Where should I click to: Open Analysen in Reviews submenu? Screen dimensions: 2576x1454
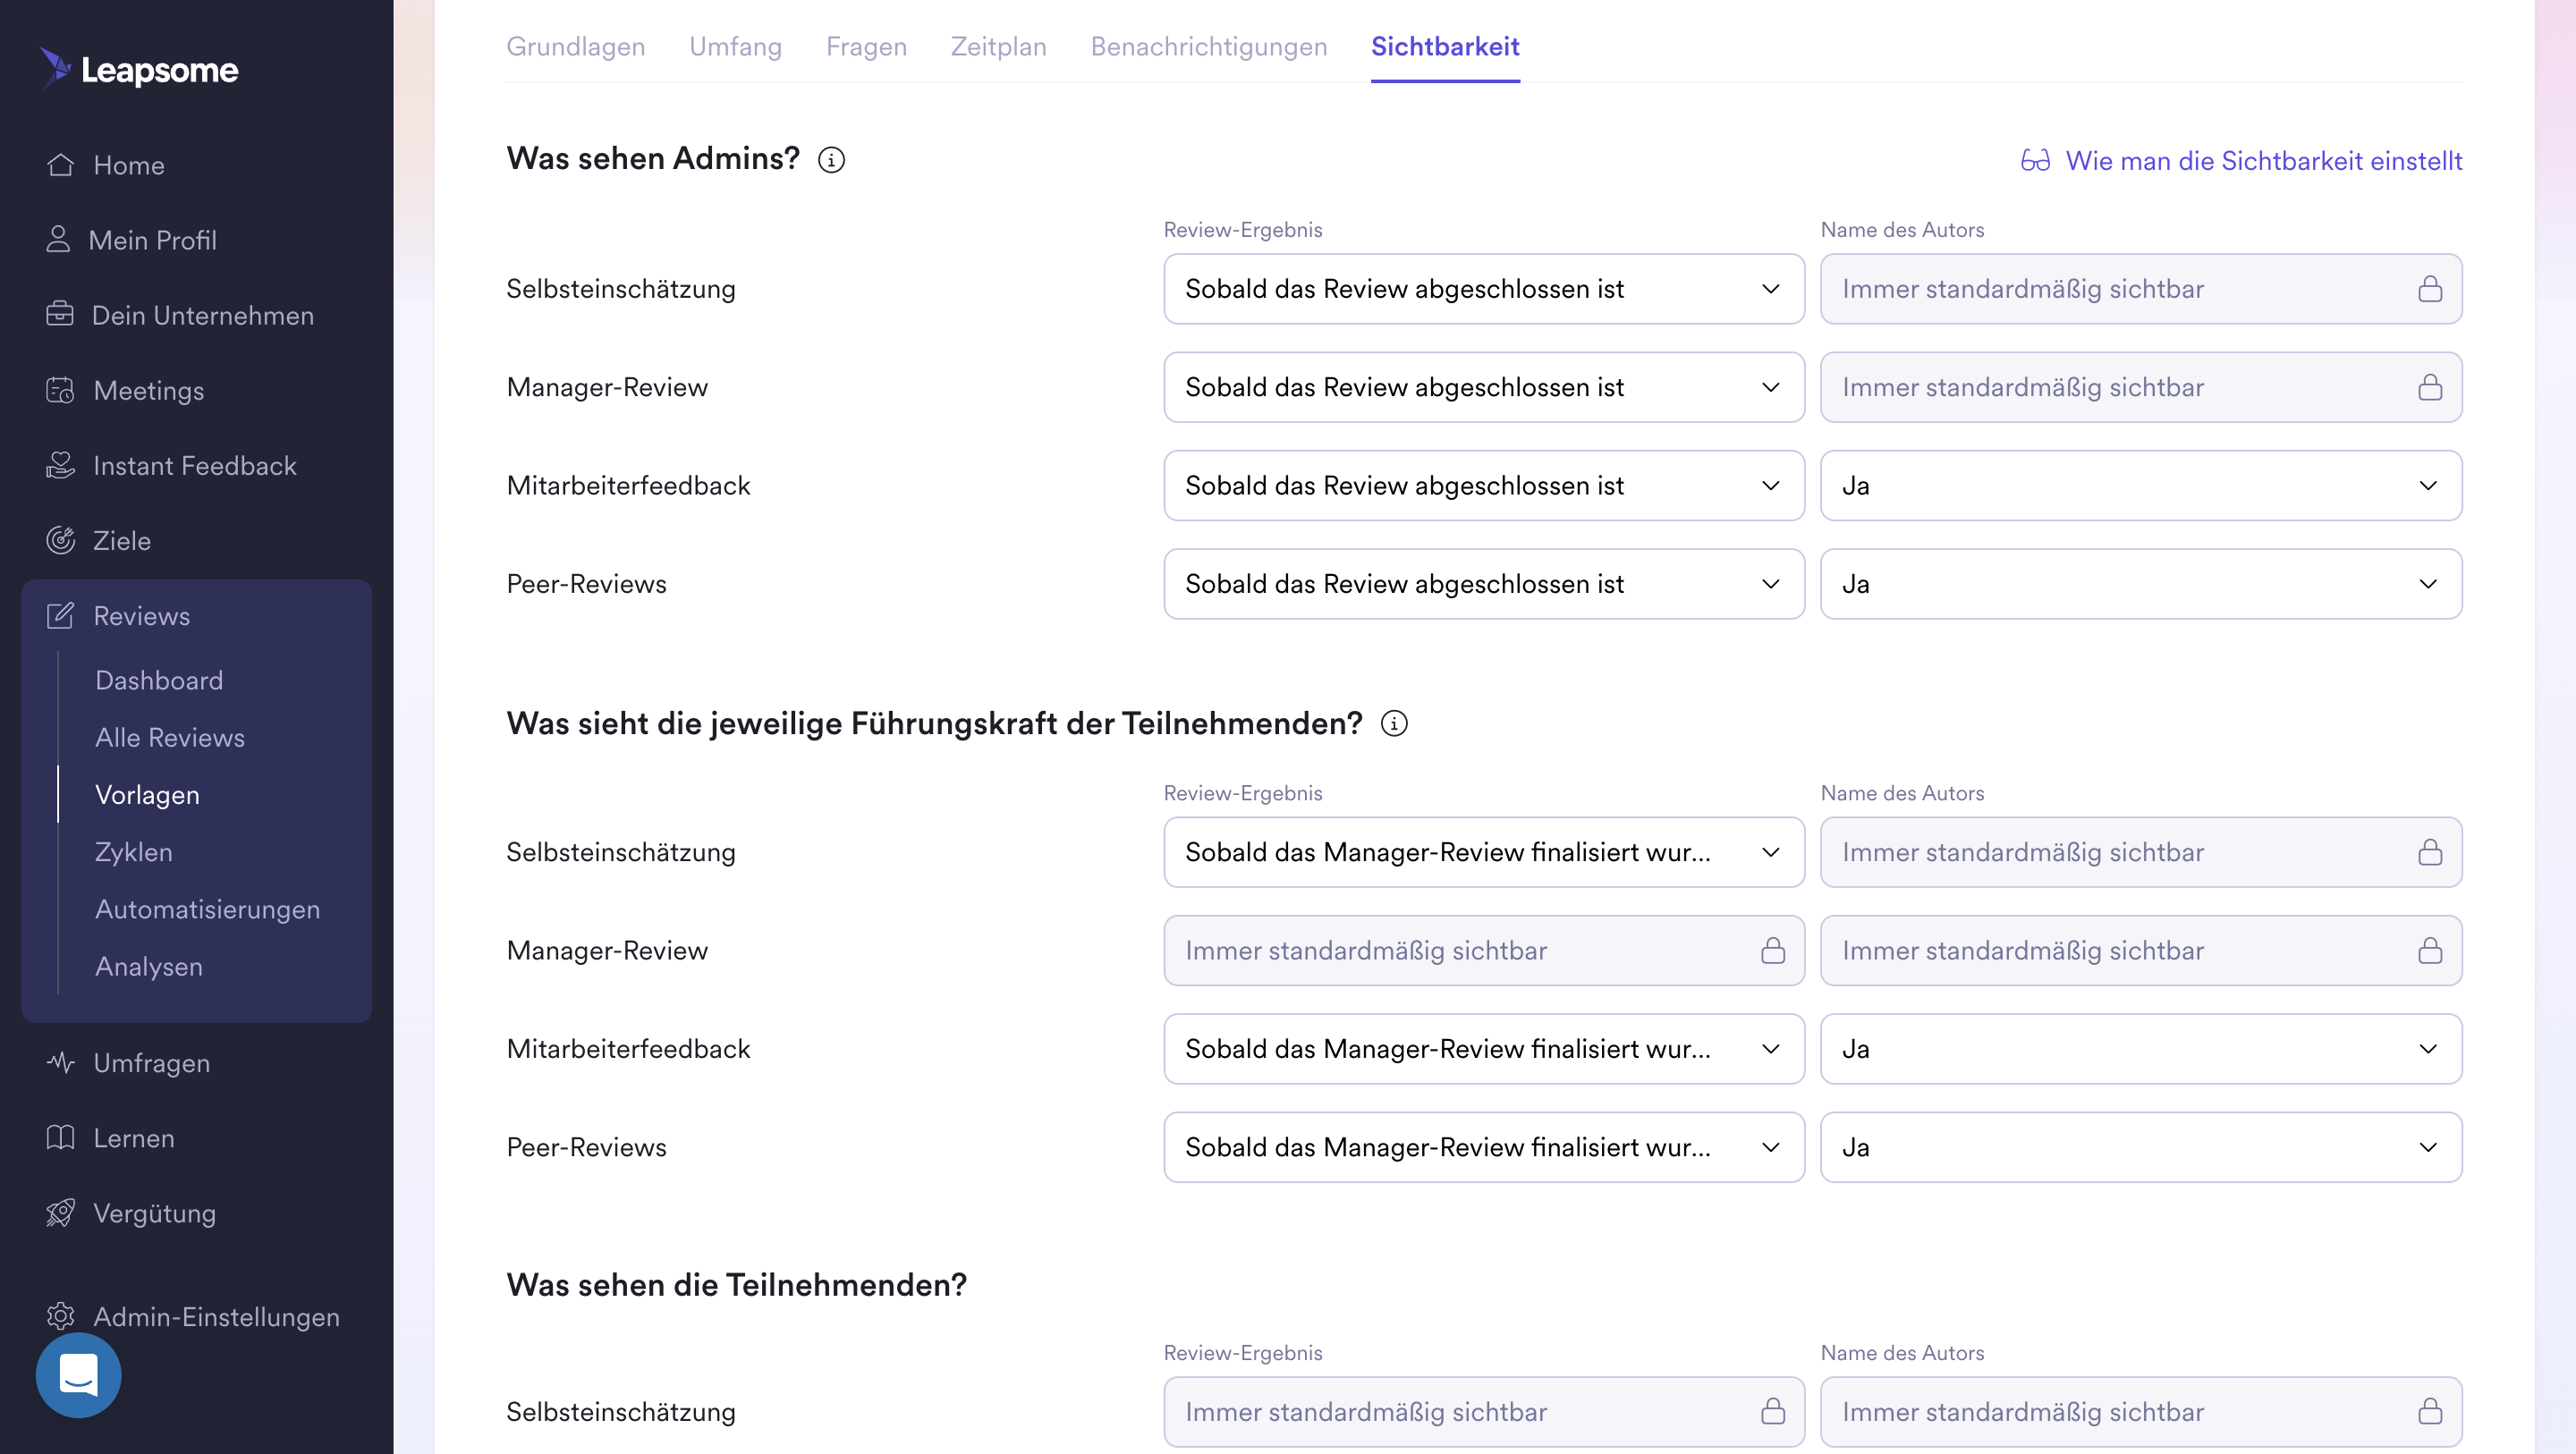pyautogui.click(x=149, y=966)
